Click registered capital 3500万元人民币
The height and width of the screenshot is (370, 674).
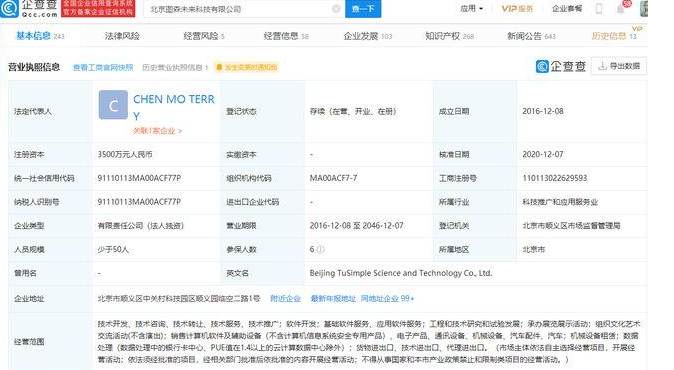[x=125, y=154]
